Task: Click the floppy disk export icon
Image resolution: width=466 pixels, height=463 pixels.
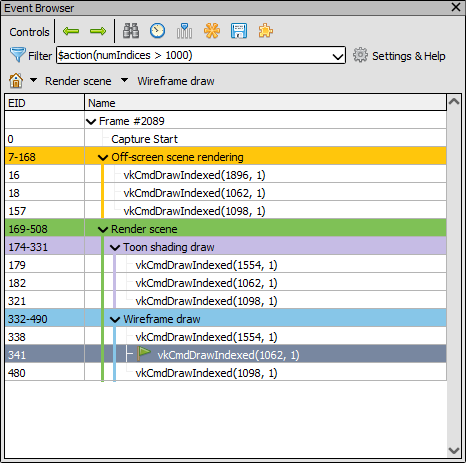Action: (239, 31)
